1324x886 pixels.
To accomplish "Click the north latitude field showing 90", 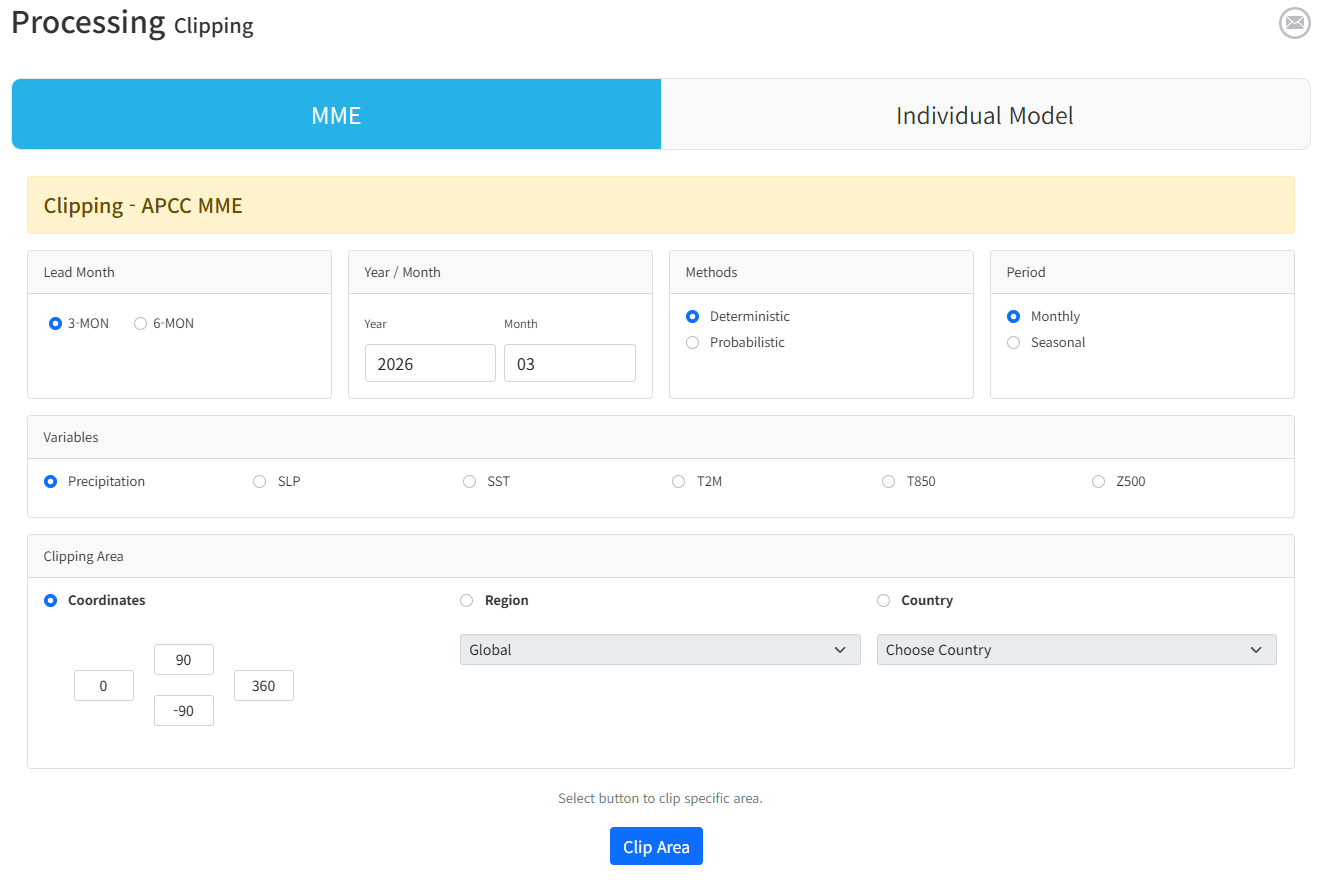I will (x=184, y=660).
